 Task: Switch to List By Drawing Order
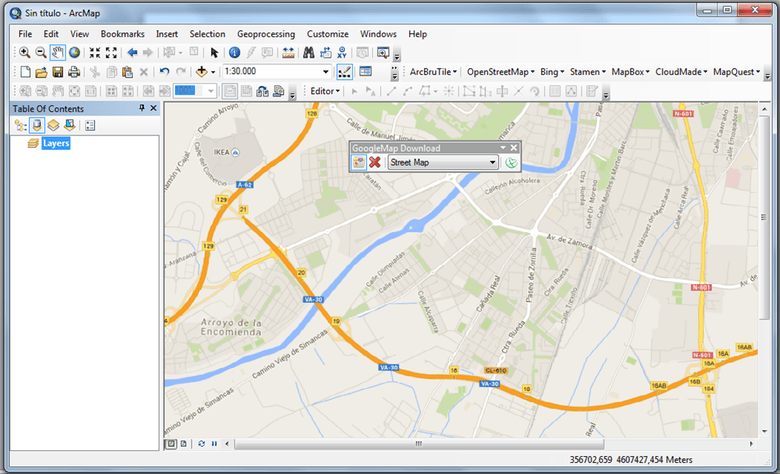(x=20, y=125)
